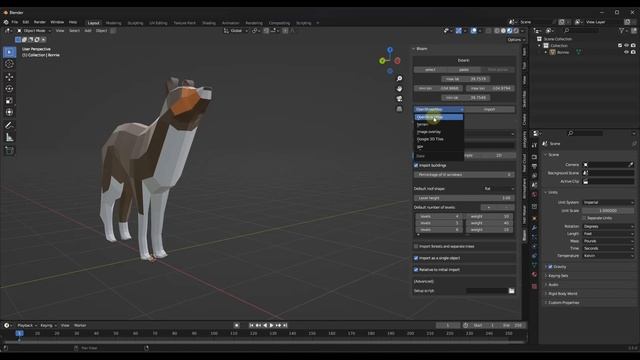Select the Bonnie object in outliner
Screen dimensions: 640x360
[x=563, y=52]
